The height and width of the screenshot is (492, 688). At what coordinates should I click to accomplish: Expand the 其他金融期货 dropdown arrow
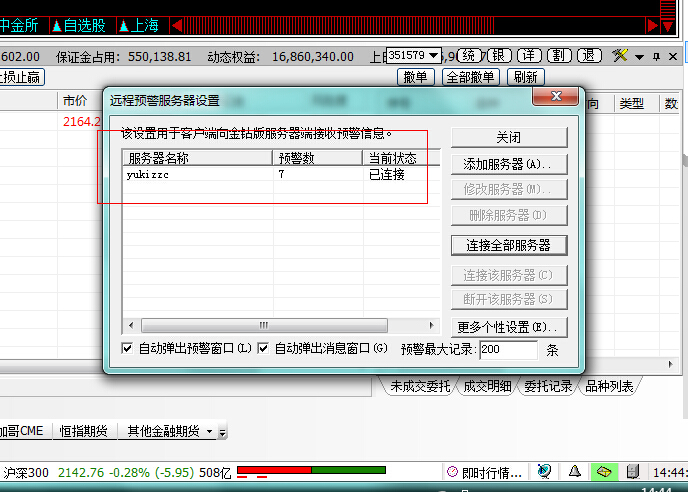(209, 432)
